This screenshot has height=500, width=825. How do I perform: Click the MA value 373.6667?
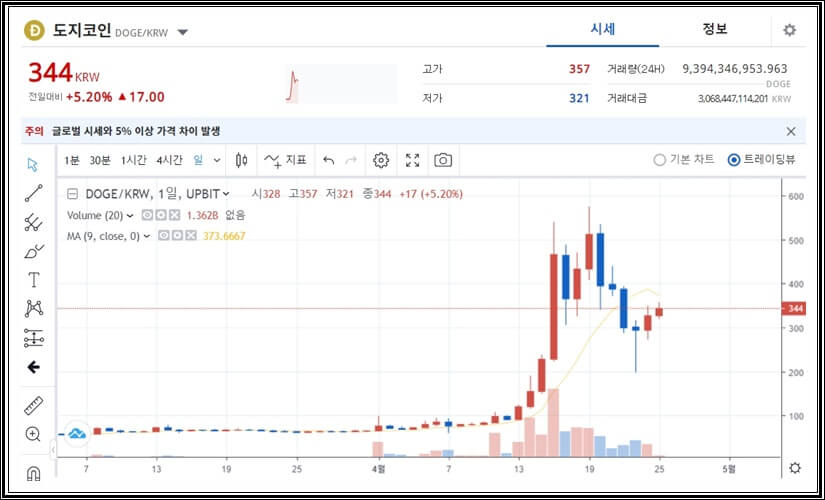tap(224, 236)
